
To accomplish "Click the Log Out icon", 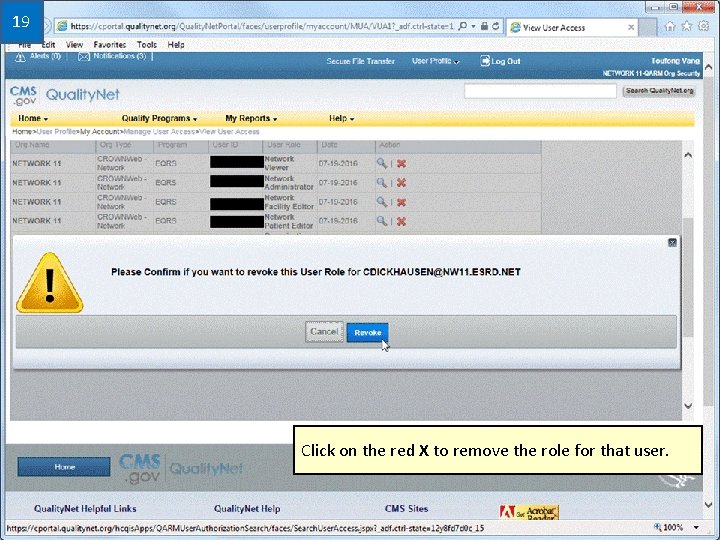I will tap(485, 61).
